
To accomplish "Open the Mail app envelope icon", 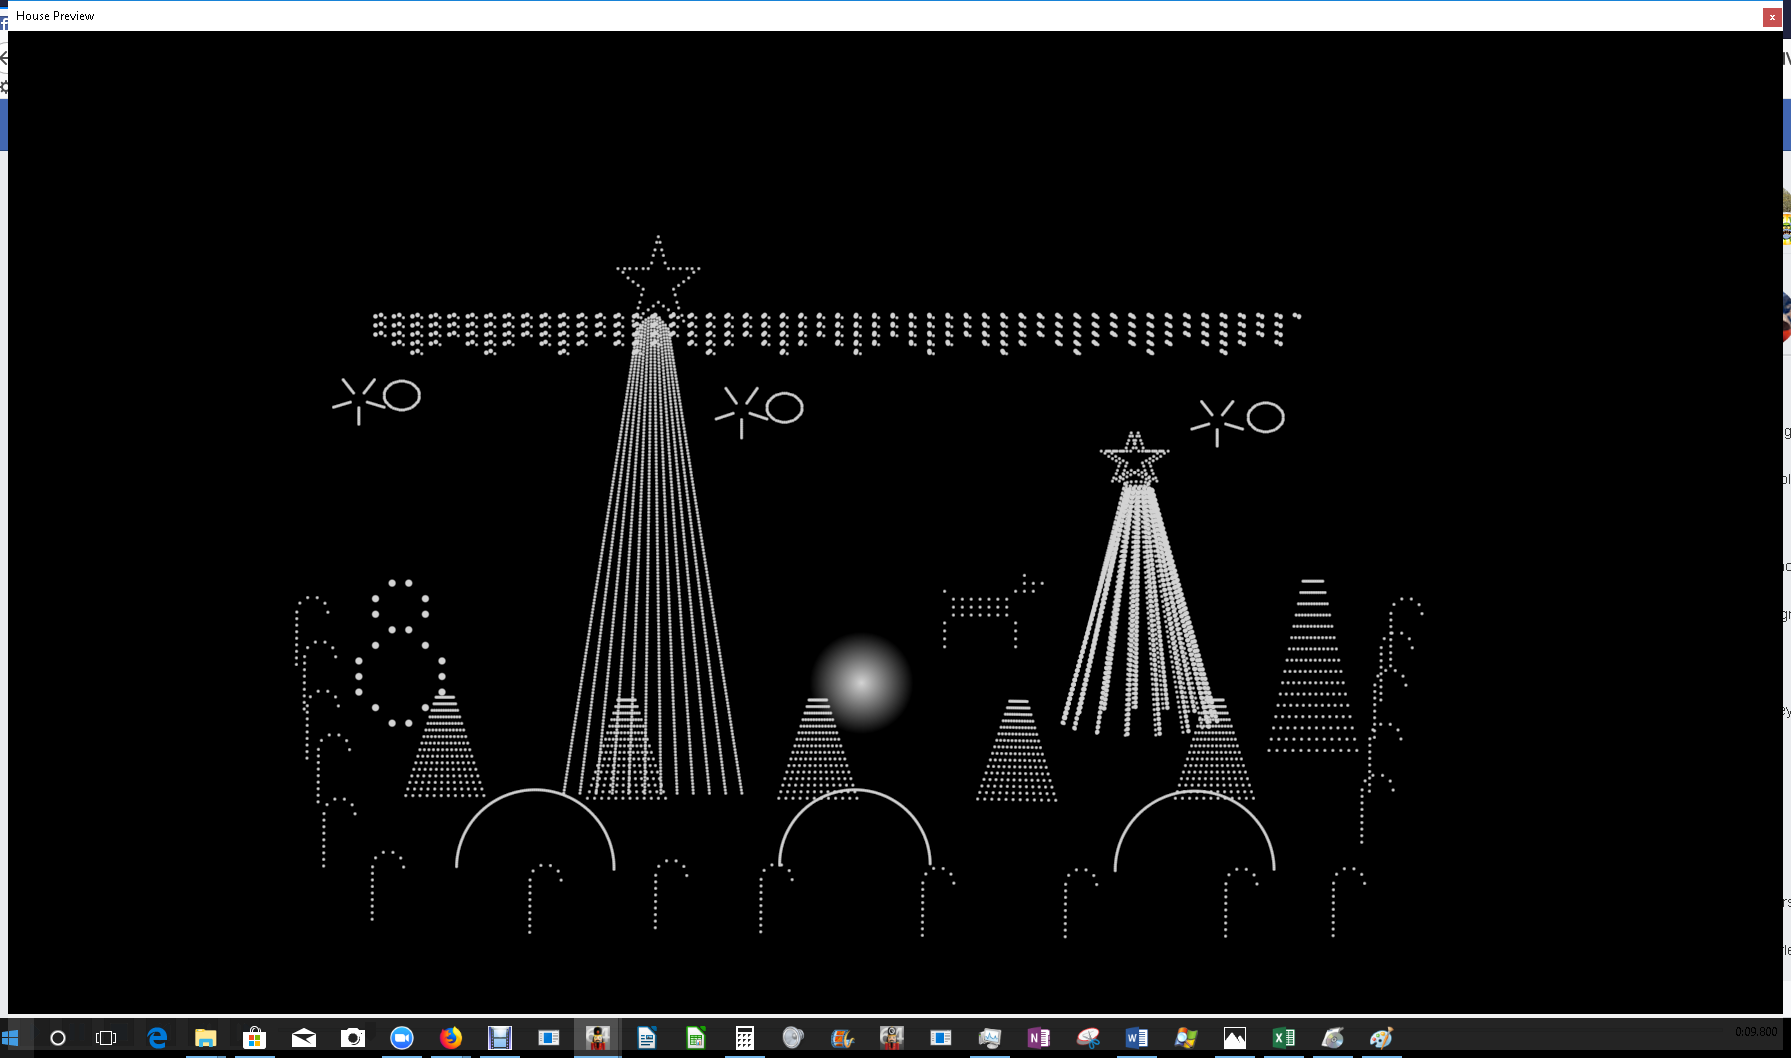I will pyautogui.click(x=304, y=1038).
